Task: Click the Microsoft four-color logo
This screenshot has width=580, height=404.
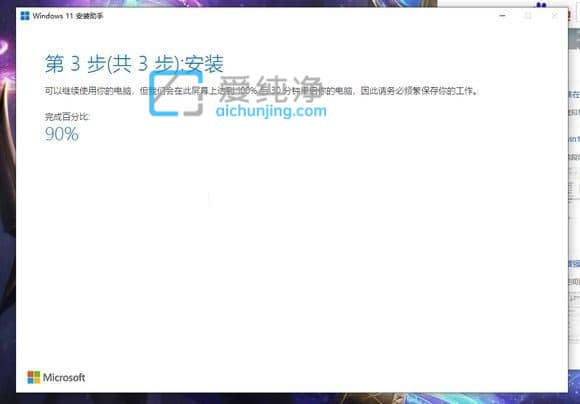Action: pos(34,377)
